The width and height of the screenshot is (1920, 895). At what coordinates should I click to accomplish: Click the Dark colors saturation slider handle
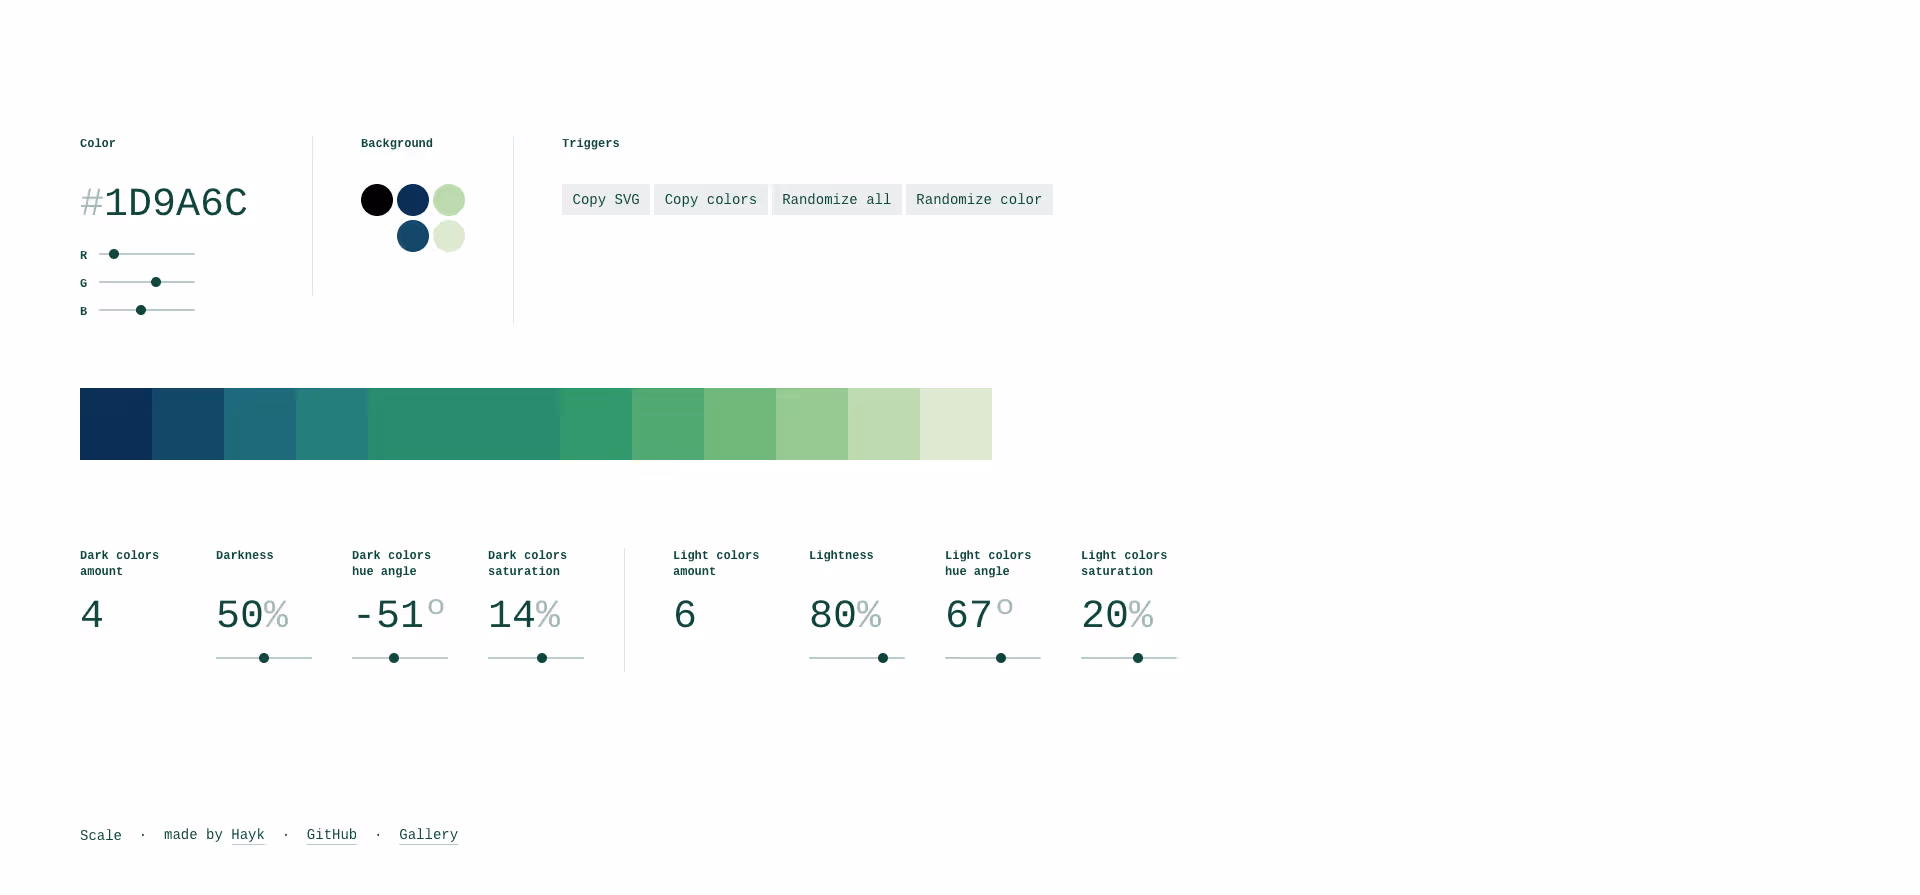542,658
